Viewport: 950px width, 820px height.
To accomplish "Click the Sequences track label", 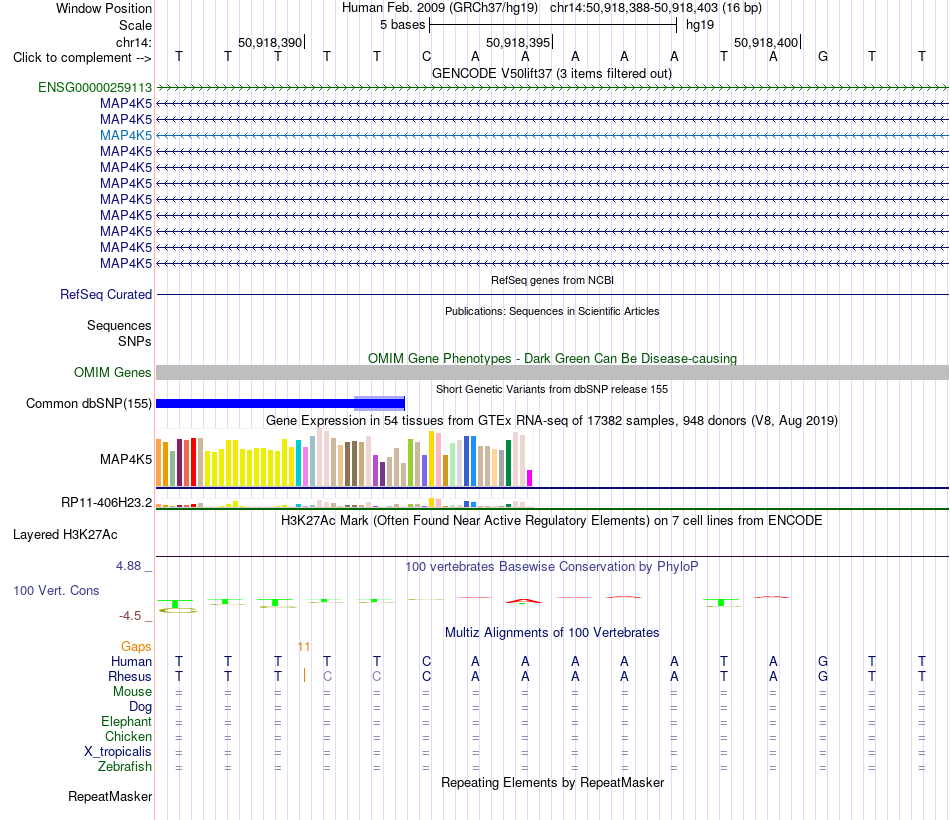I will pyautogui.click(x=119, y=325).
